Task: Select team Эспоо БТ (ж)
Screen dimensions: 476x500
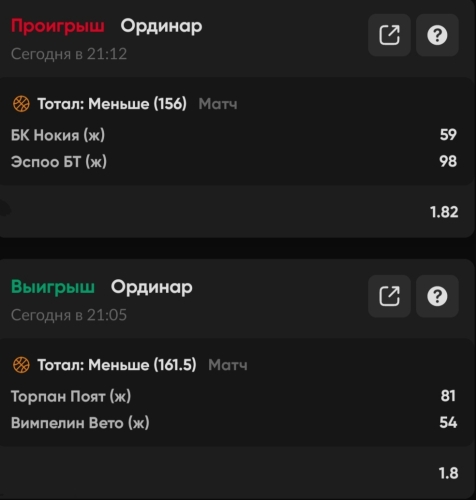Action: 59,162
